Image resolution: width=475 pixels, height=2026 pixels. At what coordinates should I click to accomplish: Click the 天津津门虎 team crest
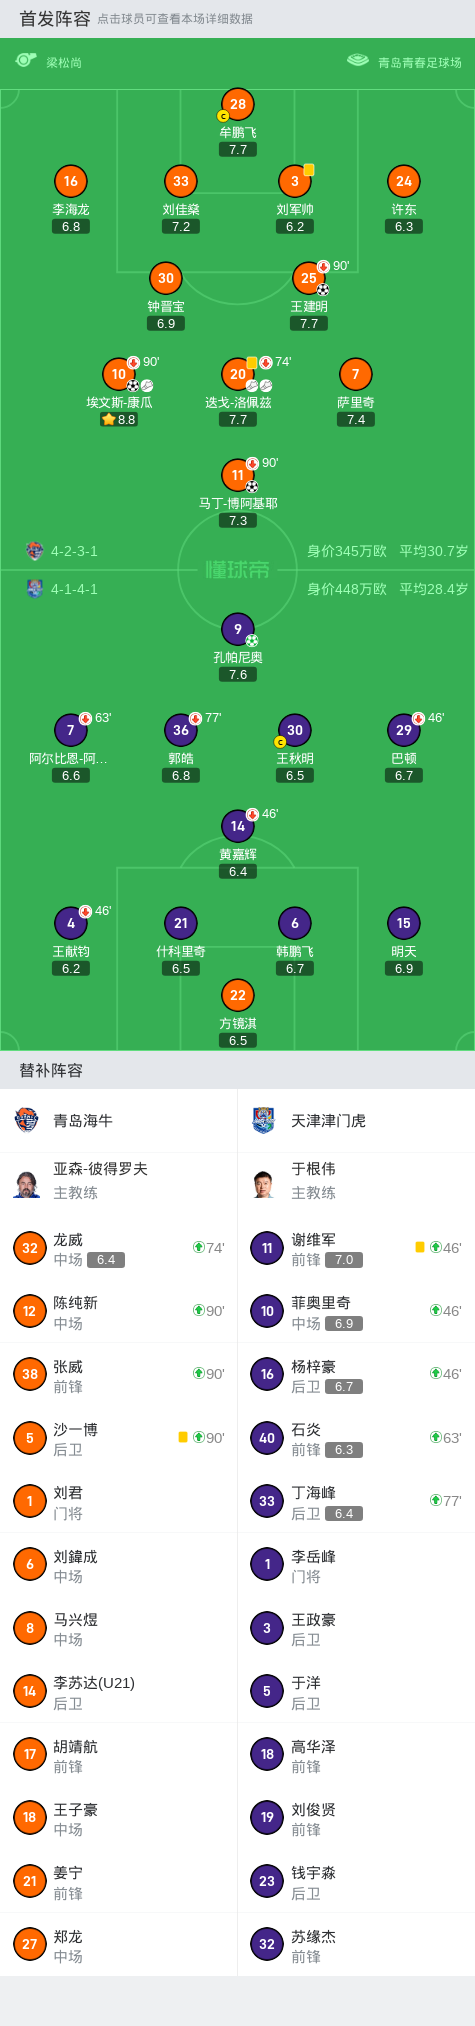264,1120
